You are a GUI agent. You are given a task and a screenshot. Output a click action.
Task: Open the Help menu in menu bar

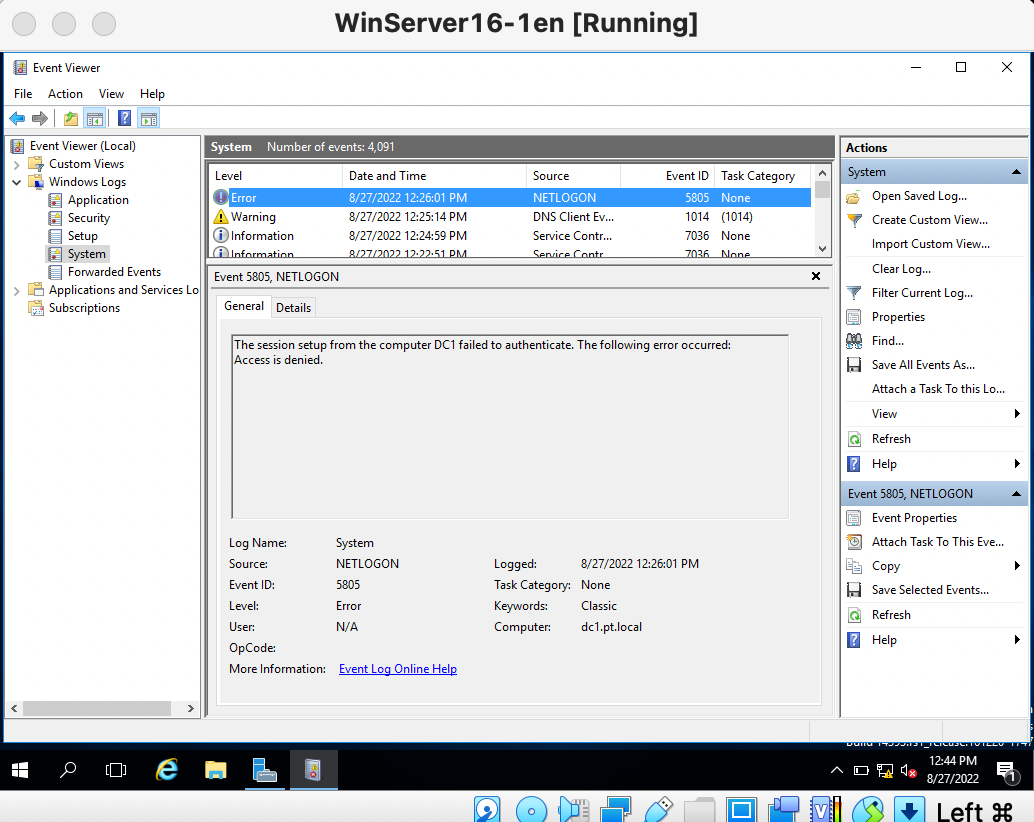point(152,94)
